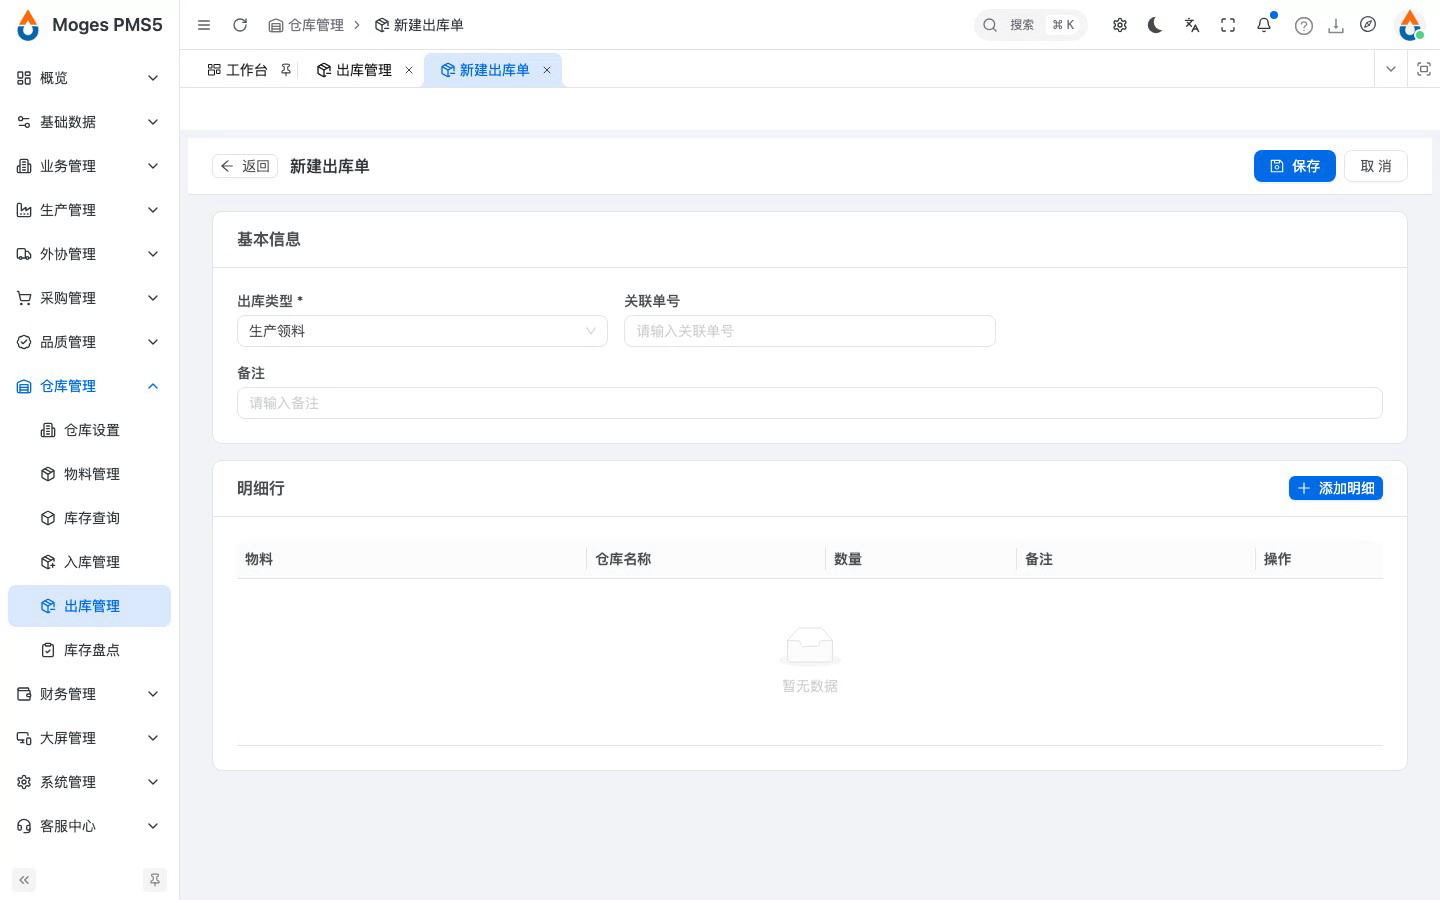Image resolution: width=1440 pixels, height=900 pixels.
Task: Click the 操作 column header
Action: tap(1319, 559)
